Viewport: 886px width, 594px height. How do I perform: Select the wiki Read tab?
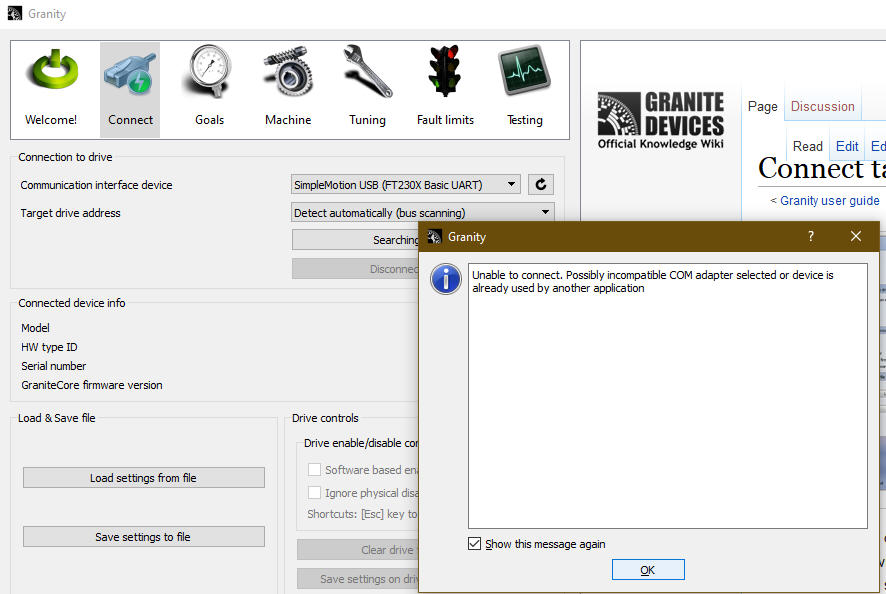tap(807, 146)
